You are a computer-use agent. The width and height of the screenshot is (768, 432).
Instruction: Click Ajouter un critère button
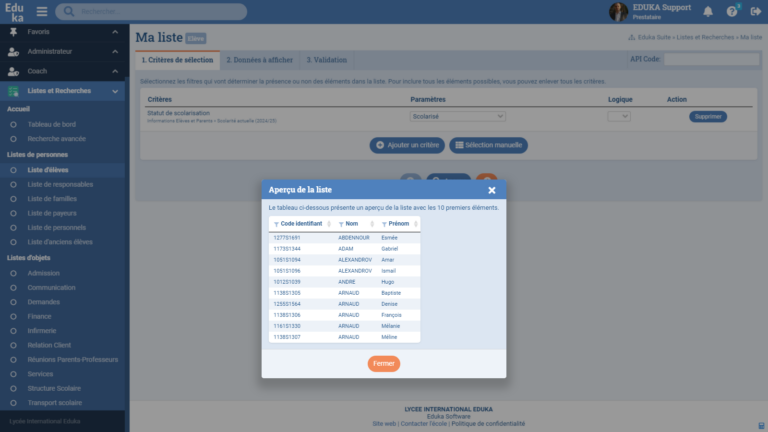click(x=407, y=145)
